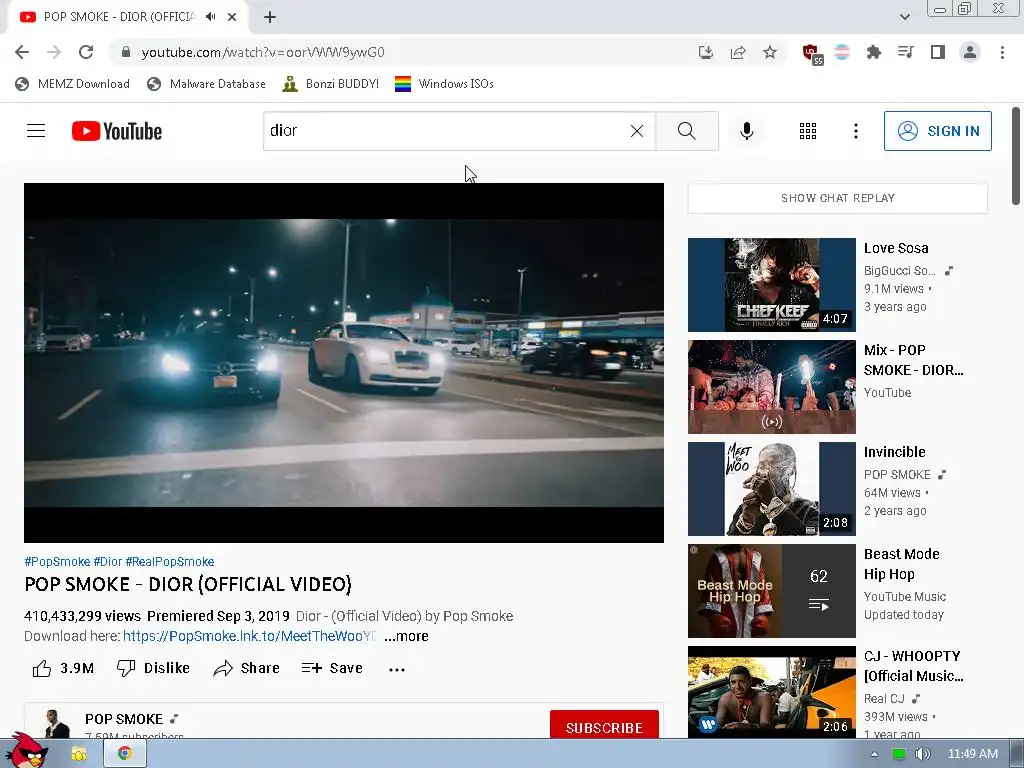Open Malware Database bookmark
Image resolution: width=1024 pixels, height=768 pixels.
click(x=206, y=84)
